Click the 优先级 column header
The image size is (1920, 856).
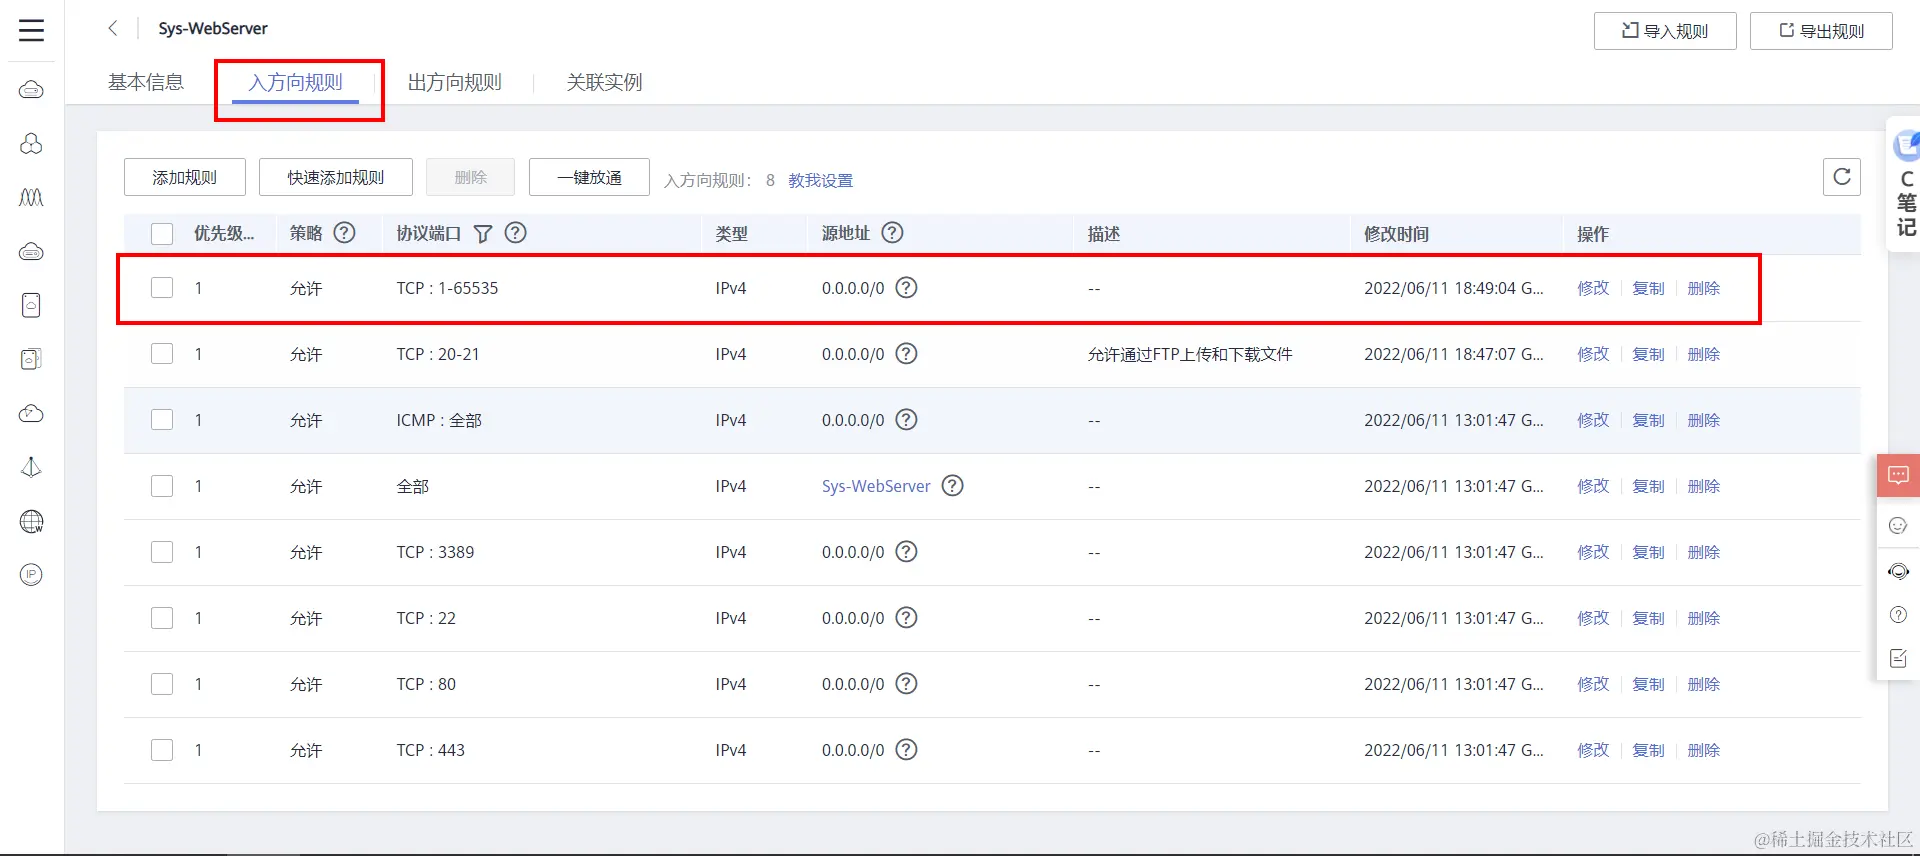coord(224,234)
